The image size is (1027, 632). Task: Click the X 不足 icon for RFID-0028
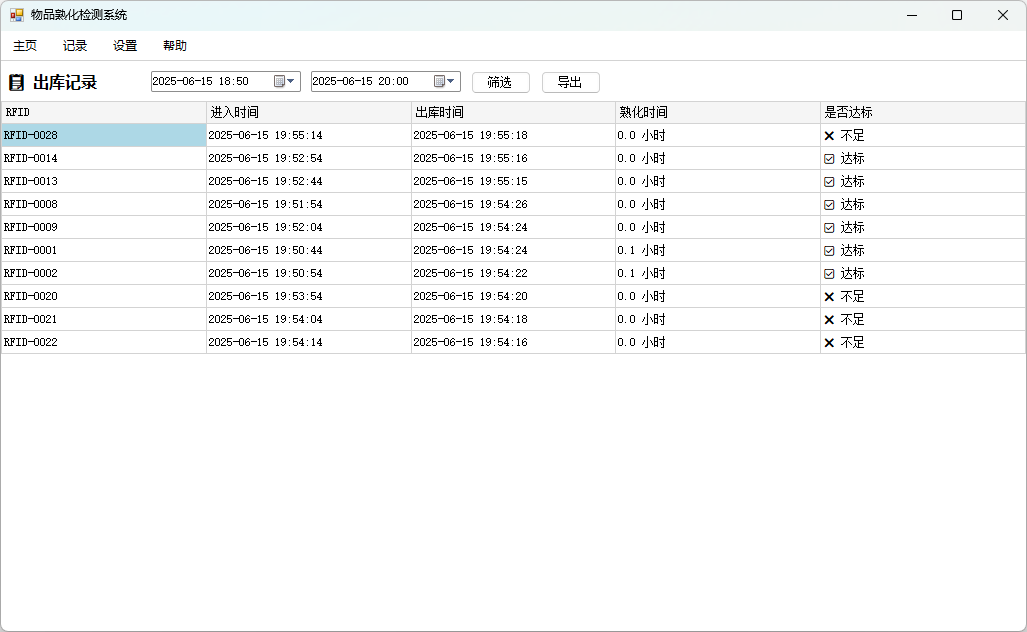pyautogui.click(x=829, y=135)
